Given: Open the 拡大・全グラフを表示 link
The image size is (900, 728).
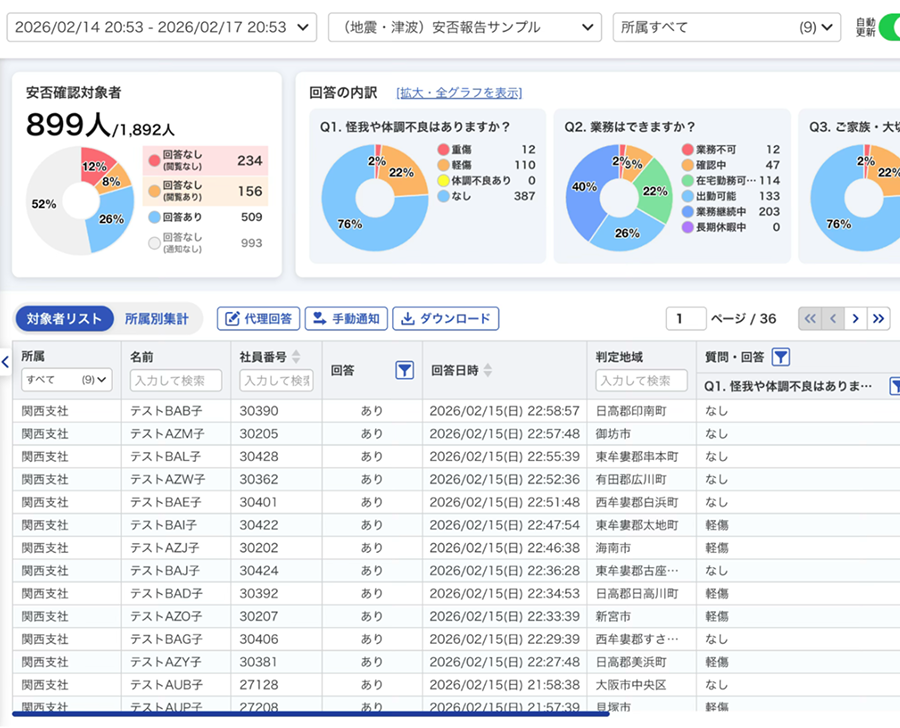Looking at the screenshot, I should [x=459, y=92].
